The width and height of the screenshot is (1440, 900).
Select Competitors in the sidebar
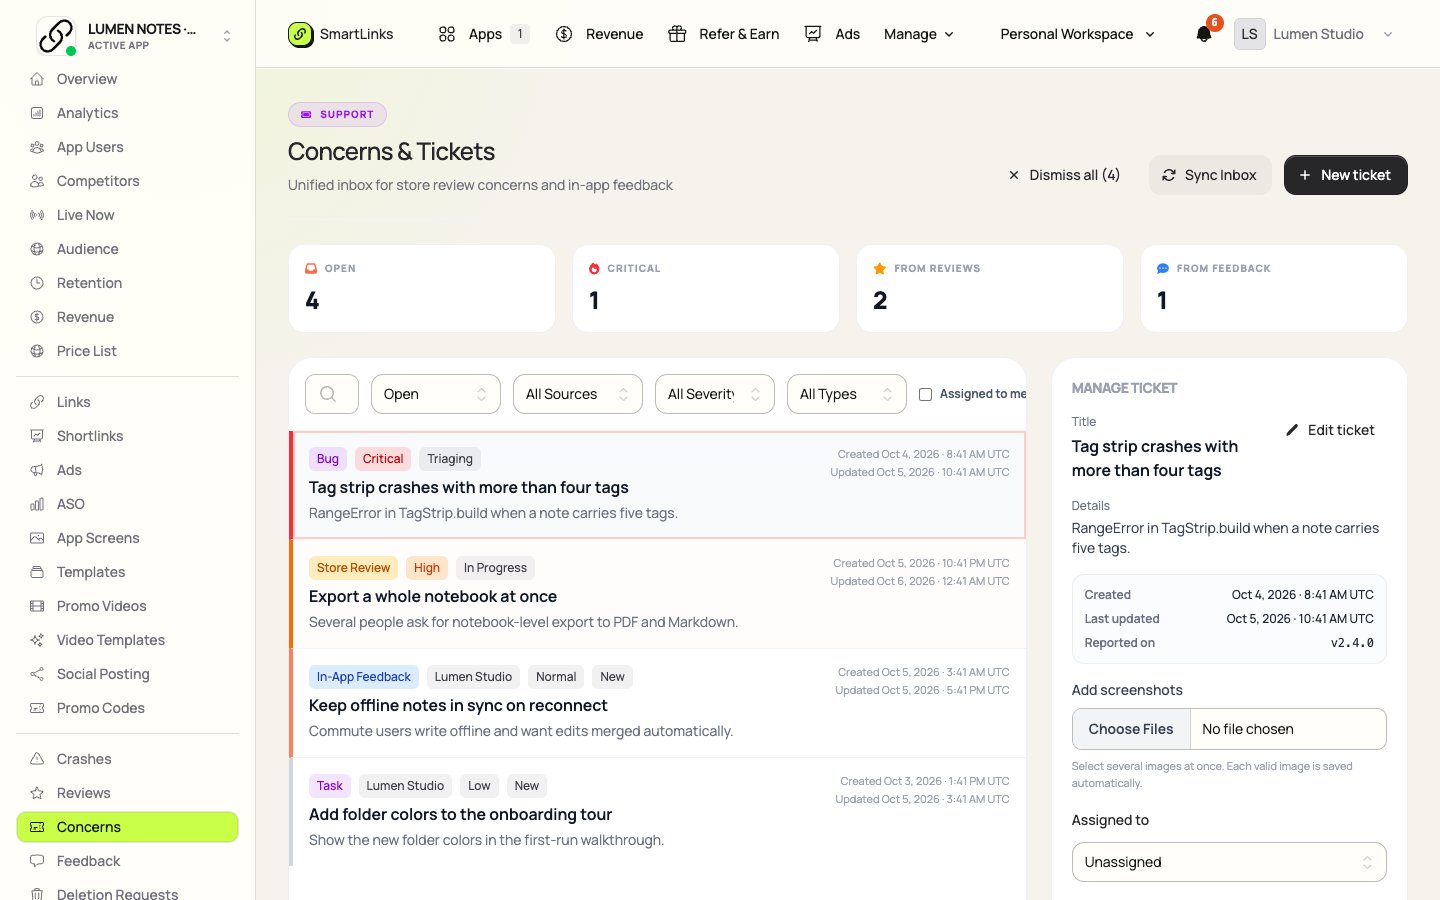pyautogui.click(x=128, y=181)
